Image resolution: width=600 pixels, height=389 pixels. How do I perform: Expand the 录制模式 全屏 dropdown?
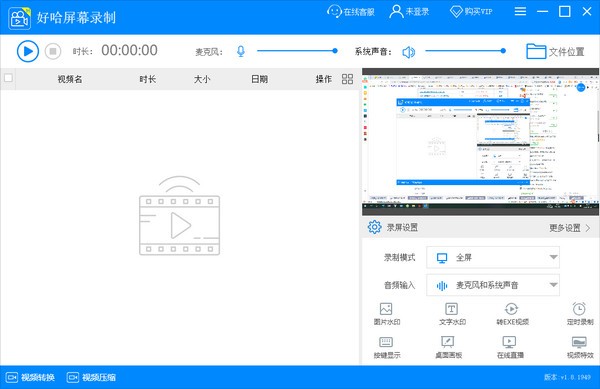coord(493,257)
